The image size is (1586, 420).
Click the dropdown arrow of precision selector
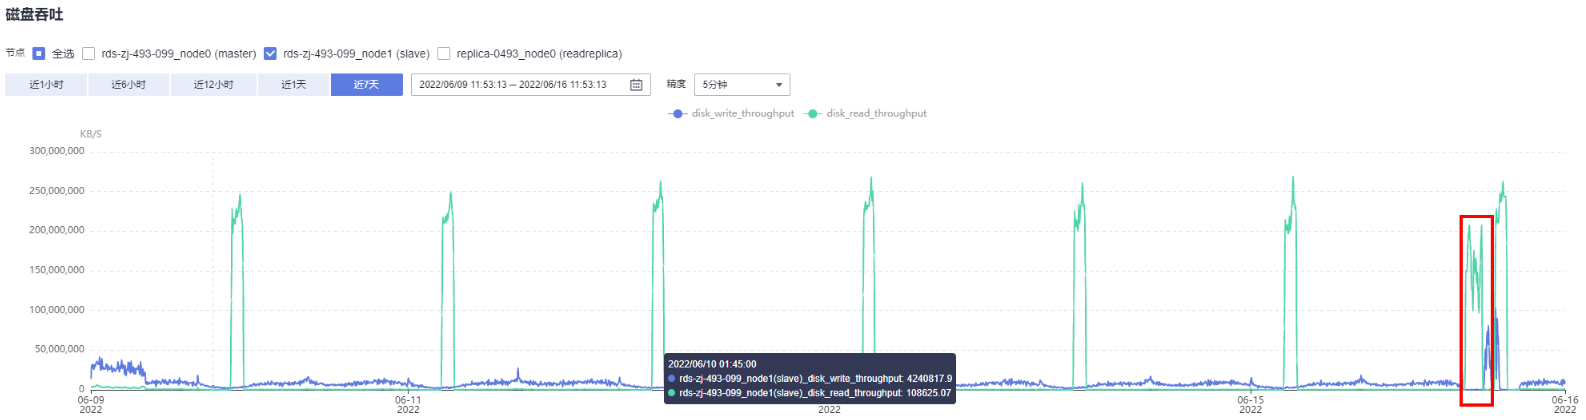click(779, 85)
